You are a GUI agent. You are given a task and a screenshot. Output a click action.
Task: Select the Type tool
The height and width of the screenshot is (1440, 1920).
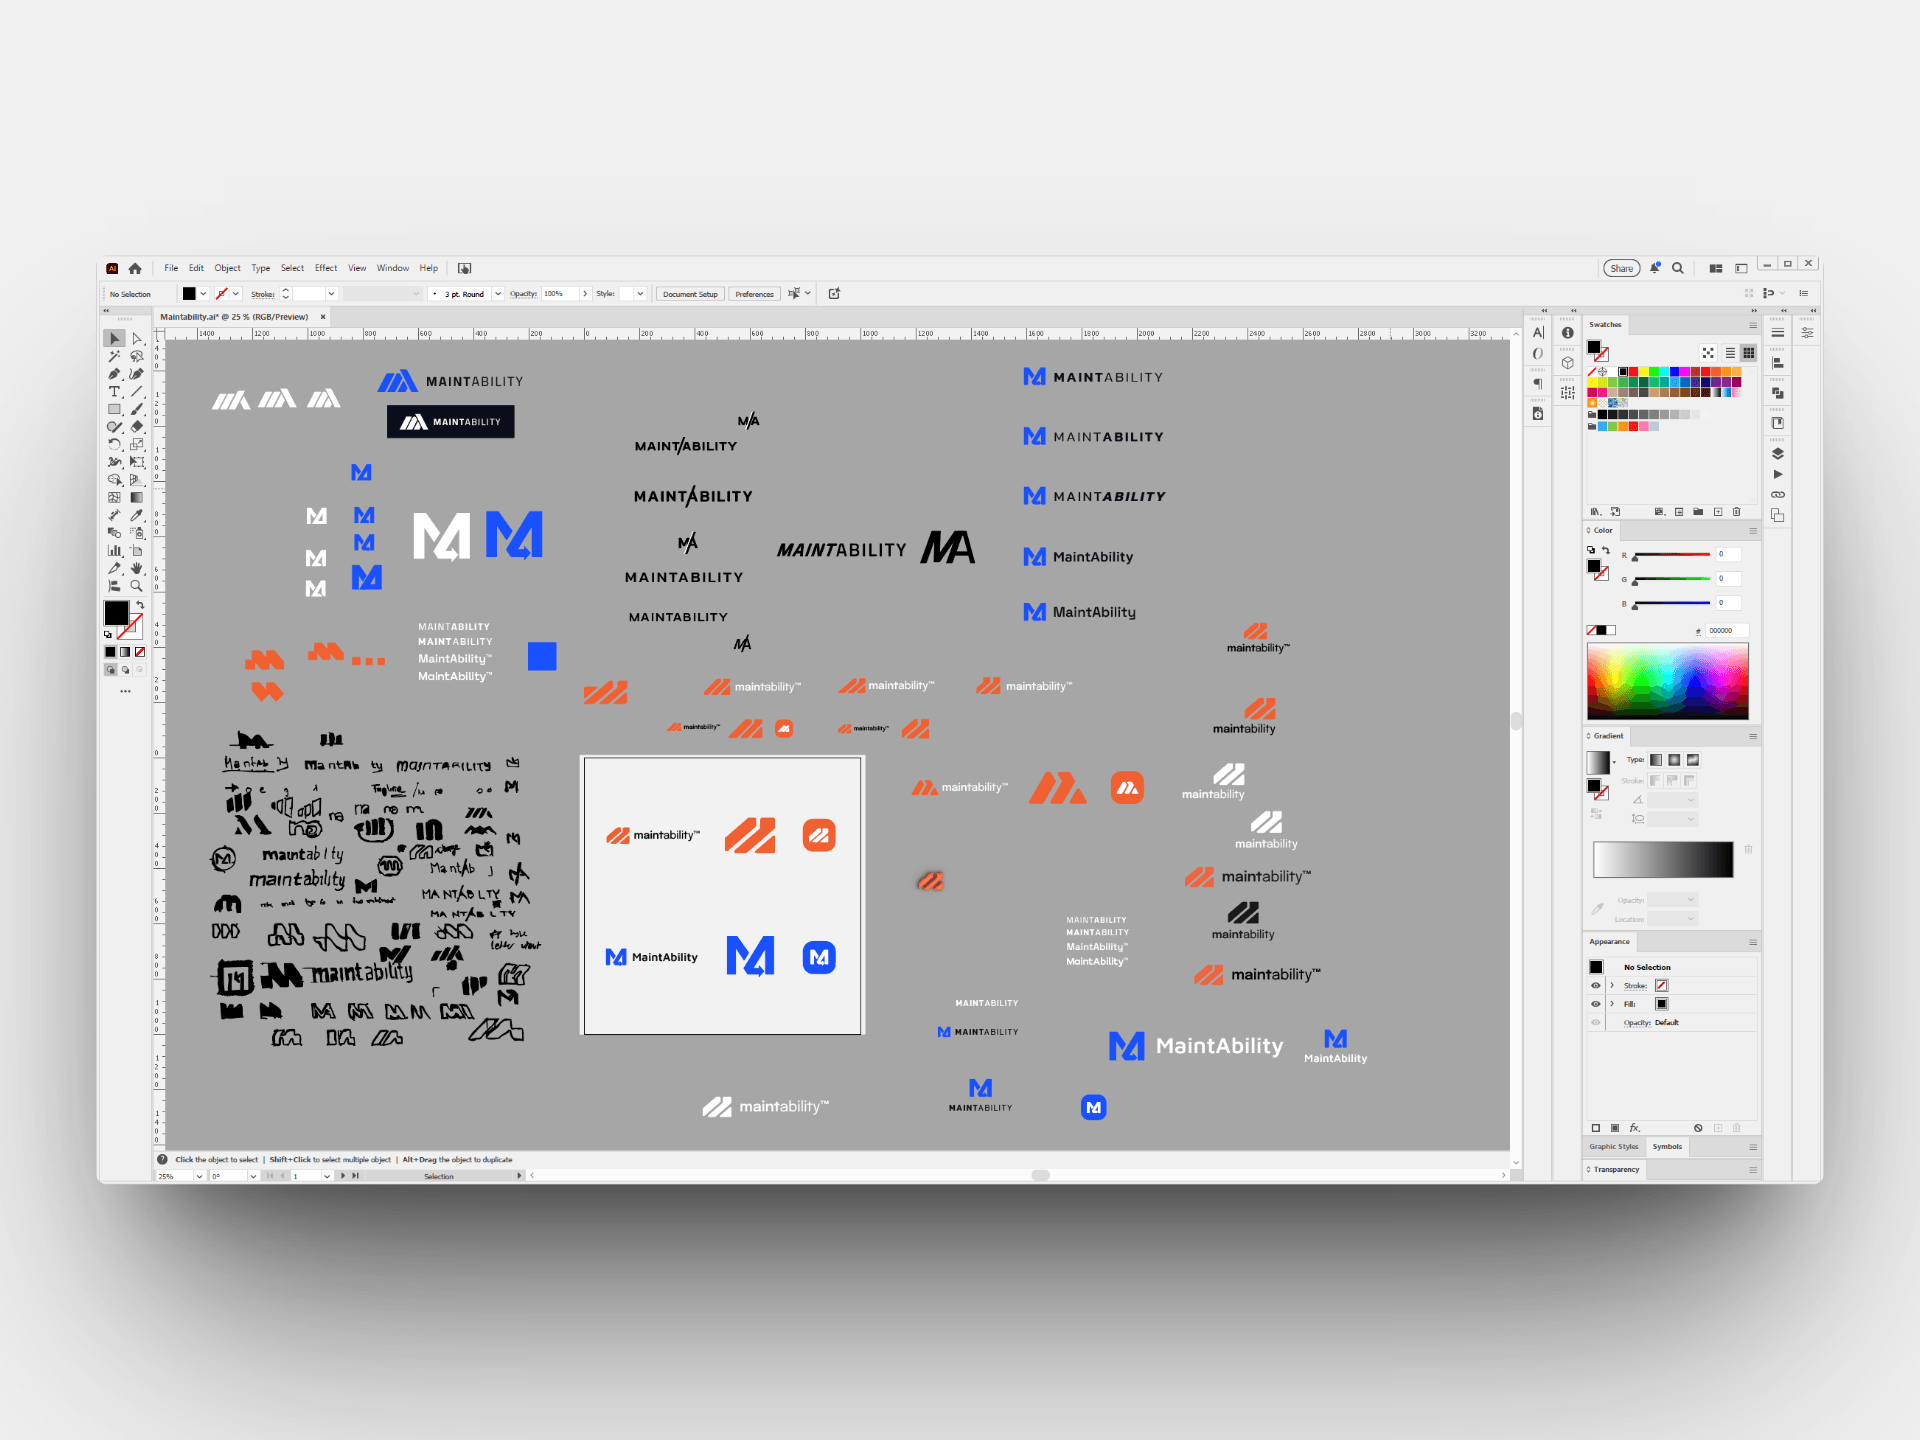tap(115, 392)
